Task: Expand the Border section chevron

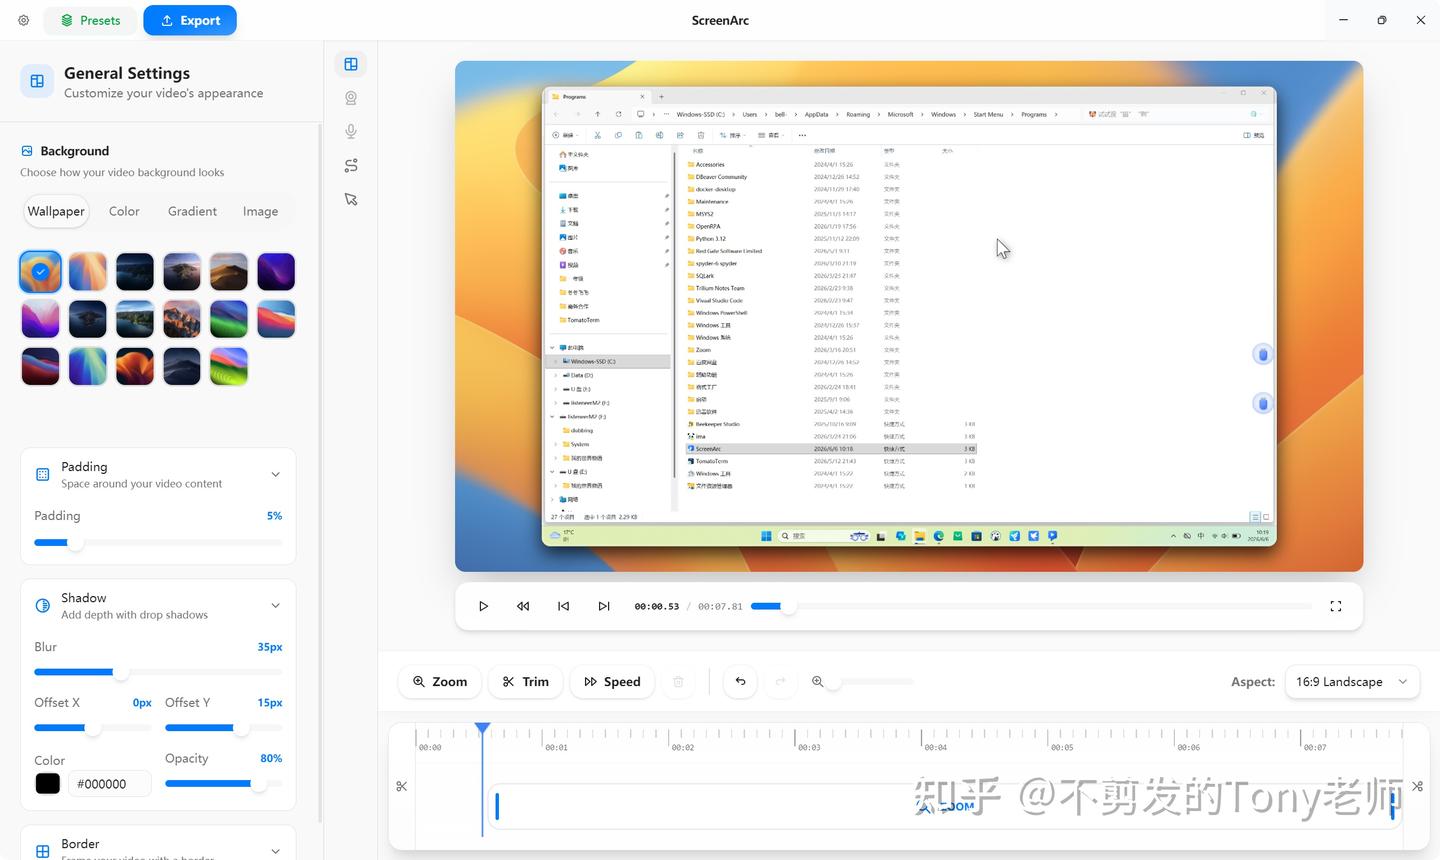Action: [x=275, y=851]
